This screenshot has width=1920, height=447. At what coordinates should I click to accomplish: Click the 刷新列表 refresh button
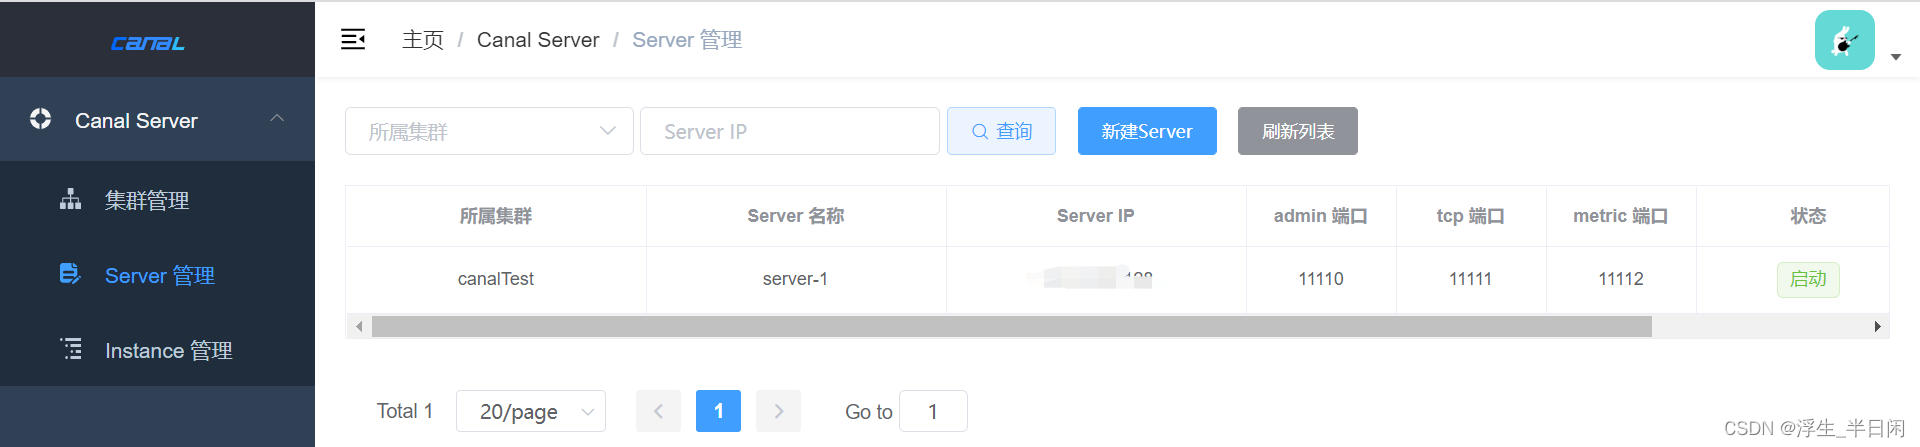1298,131
